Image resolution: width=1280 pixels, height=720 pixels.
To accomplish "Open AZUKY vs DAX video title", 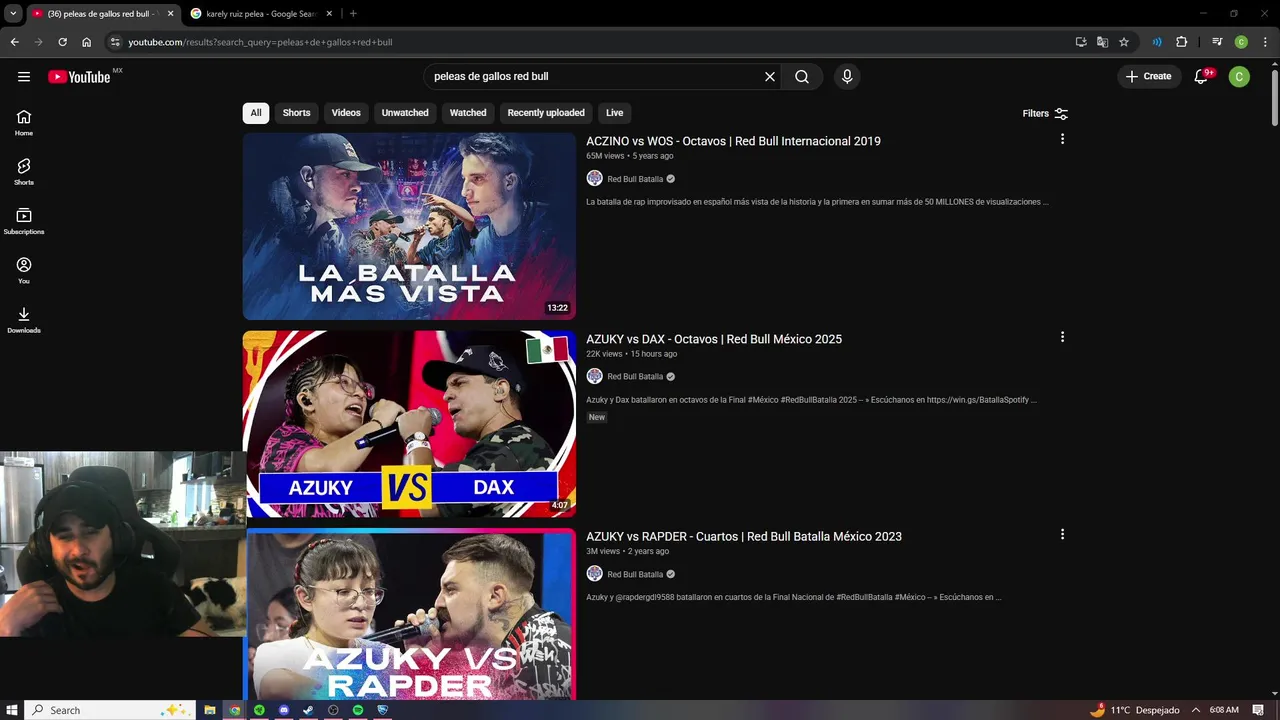I will [x=714, y=339].
